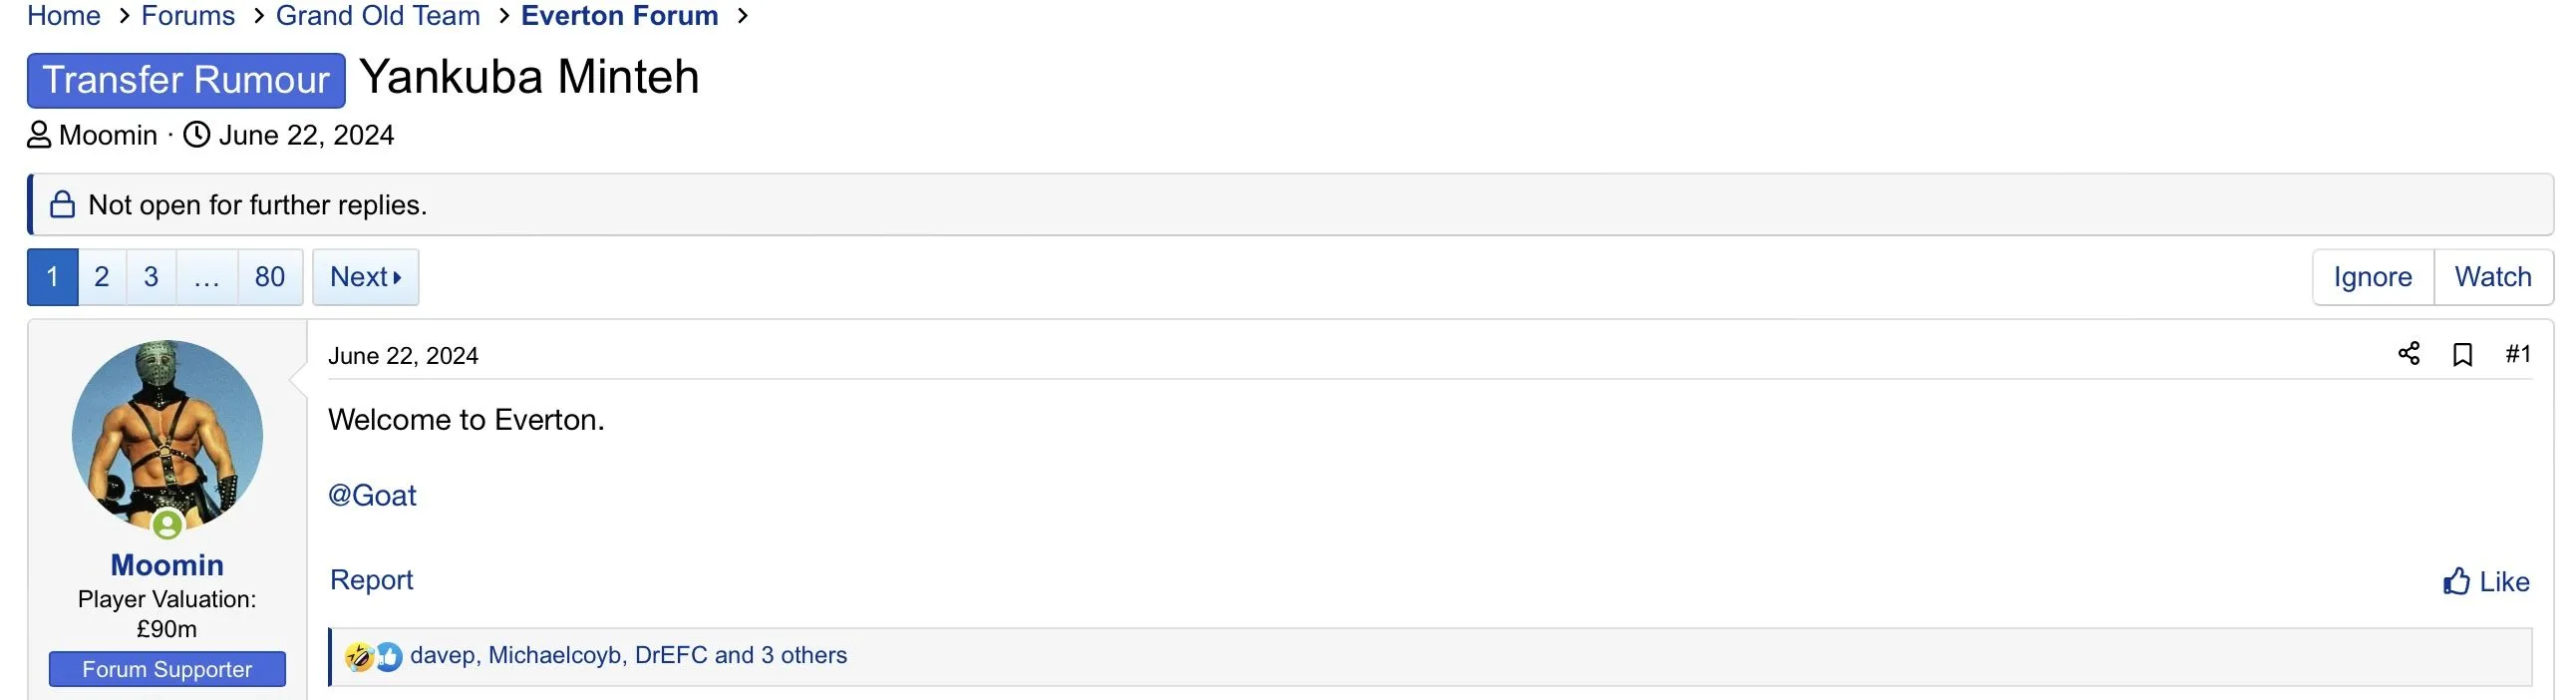This screenshot has width=2576, height=700.
Task: Open the Everton Forum breadcrumb
Action: pos(620,16)
